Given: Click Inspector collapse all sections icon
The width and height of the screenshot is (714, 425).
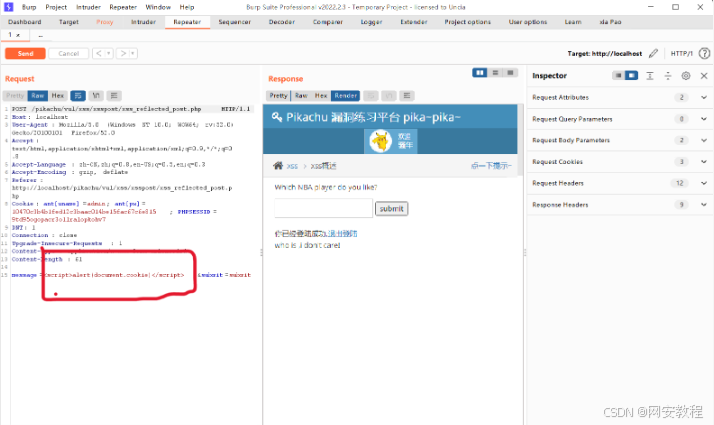Looking at the screenshot, I should tap(668, 76).
